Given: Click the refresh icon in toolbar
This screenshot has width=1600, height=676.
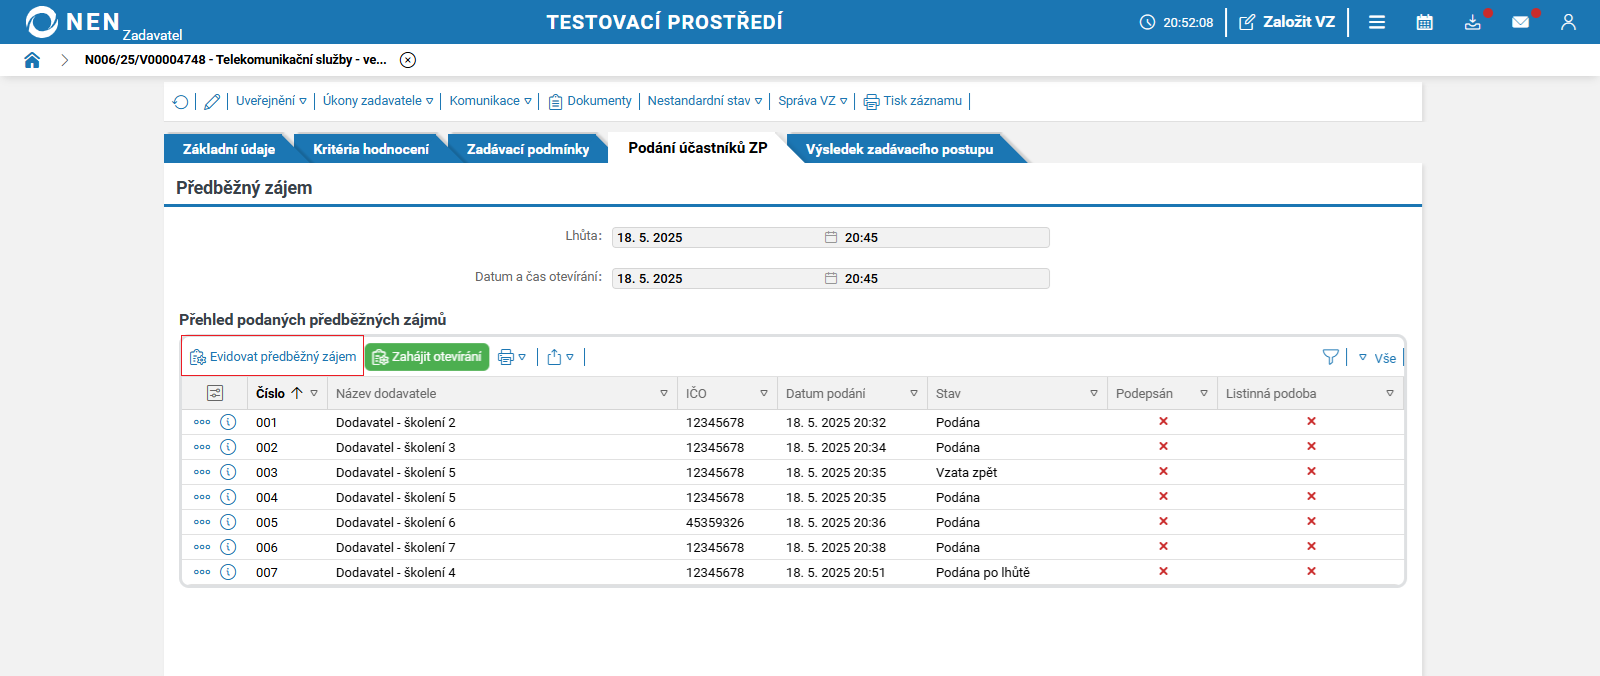Looking at the screenshot, I should [x=180, y=101].
